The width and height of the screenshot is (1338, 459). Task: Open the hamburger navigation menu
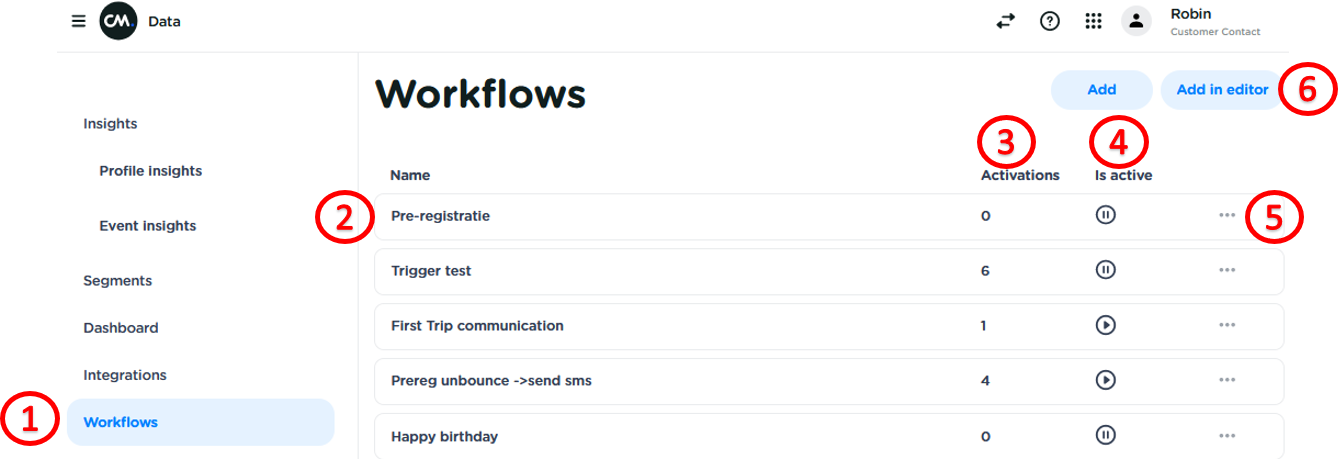[x=79, y=21]
